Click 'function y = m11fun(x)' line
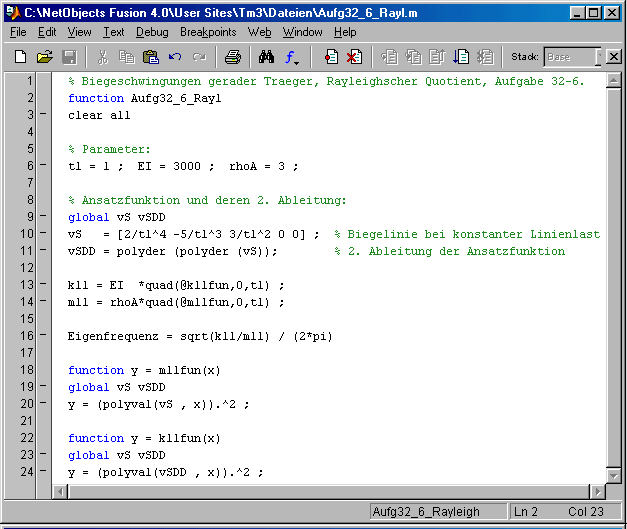Image resolution: width=627 pixels, height=529 pixels. pyautogui.click(x=144, y=370)
